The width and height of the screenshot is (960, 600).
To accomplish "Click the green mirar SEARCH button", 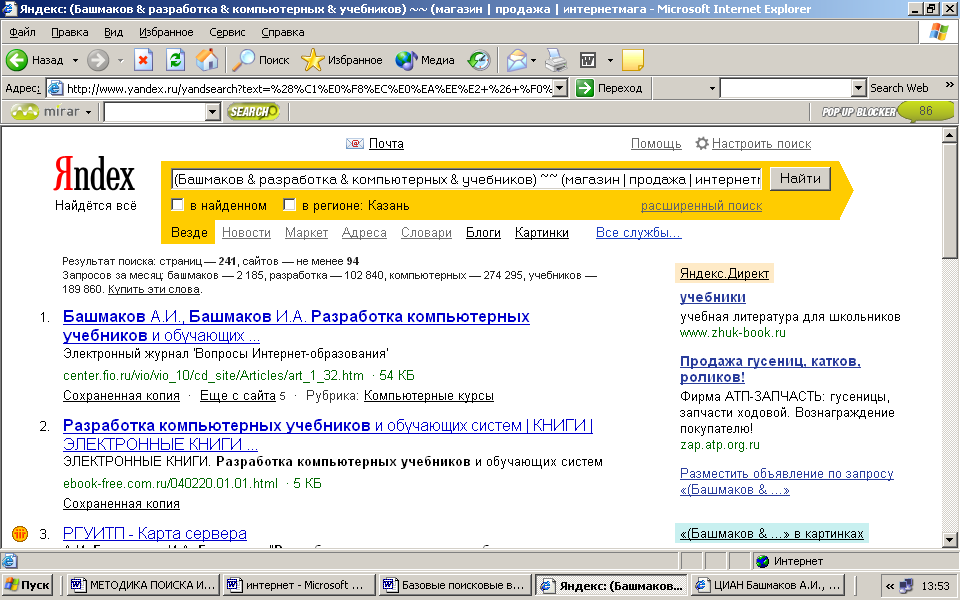I will (253, 111).
